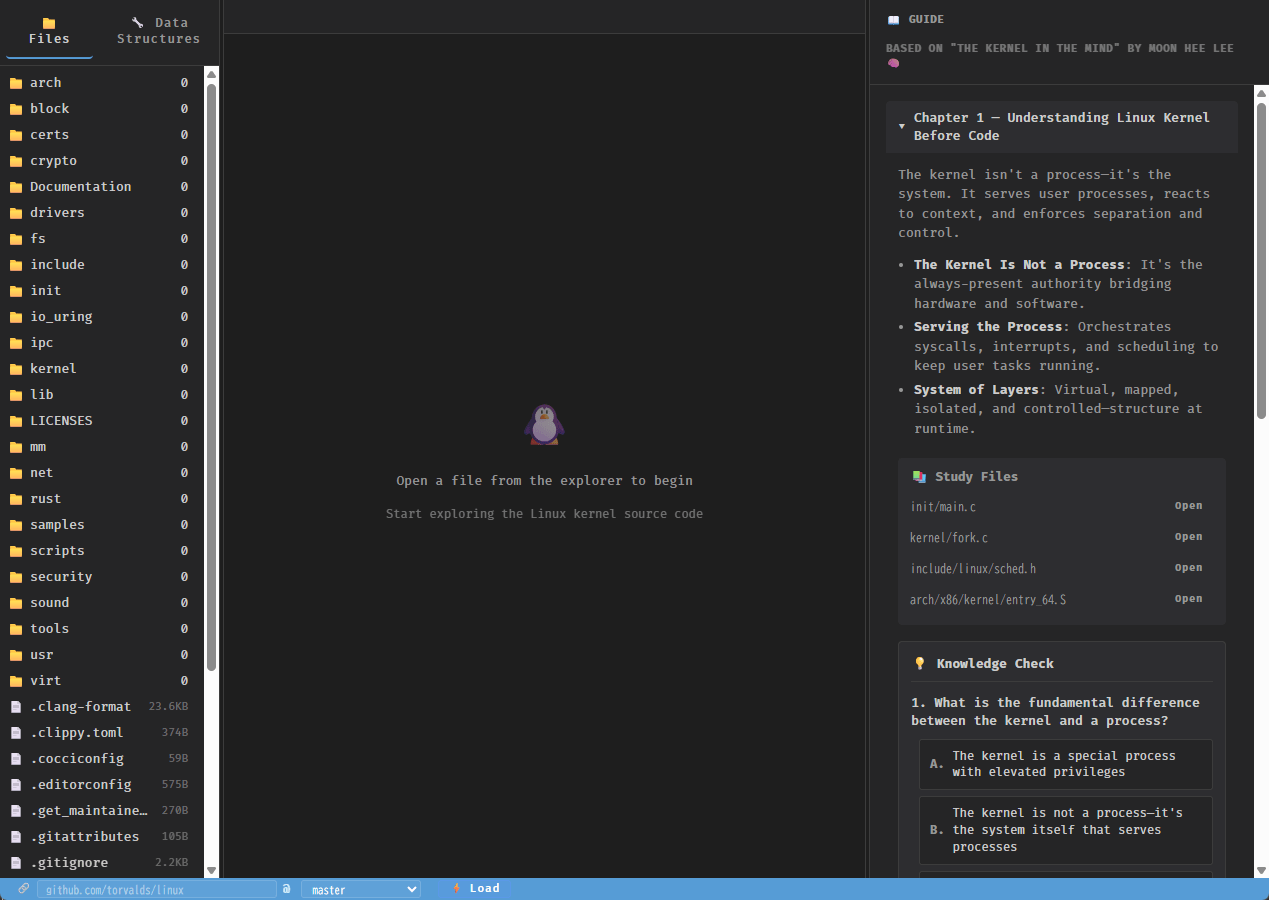This screenshot has height=900, width=1269.
Task: Click the Study Files books icon
Action: click(x=919, y=477)
